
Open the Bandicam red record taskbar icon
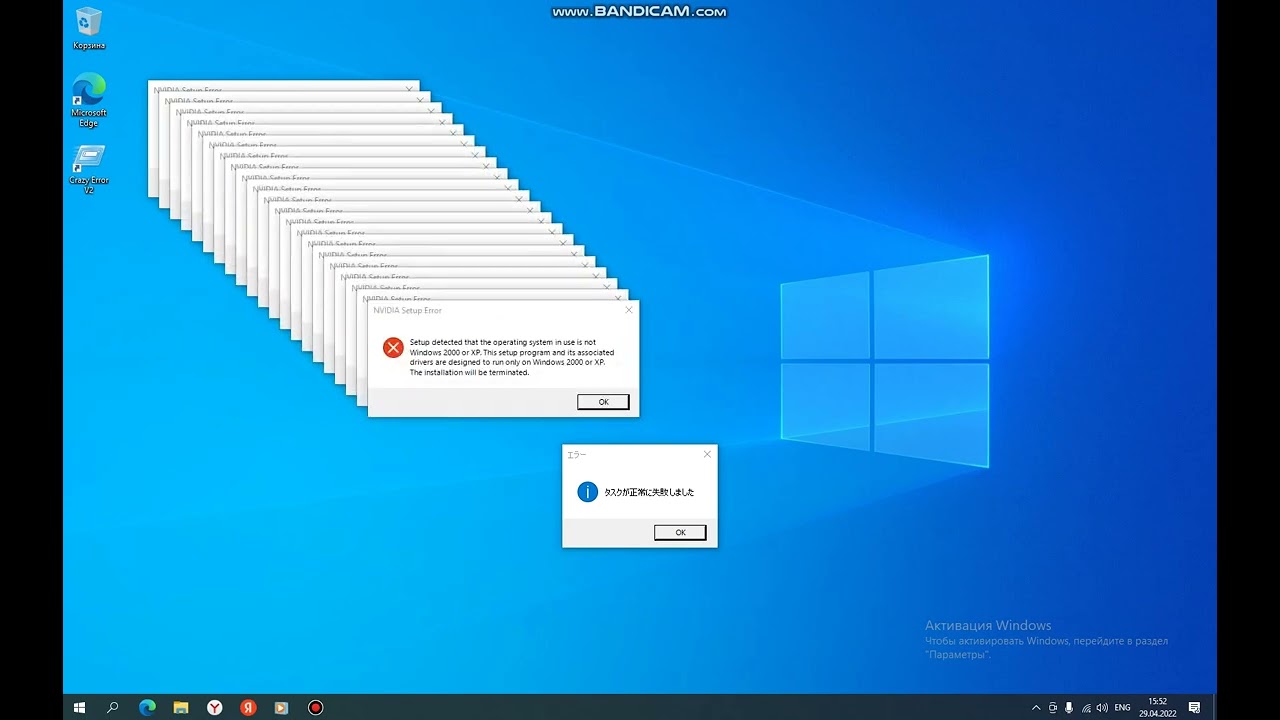pyautogui.click(x=315, y=707)
